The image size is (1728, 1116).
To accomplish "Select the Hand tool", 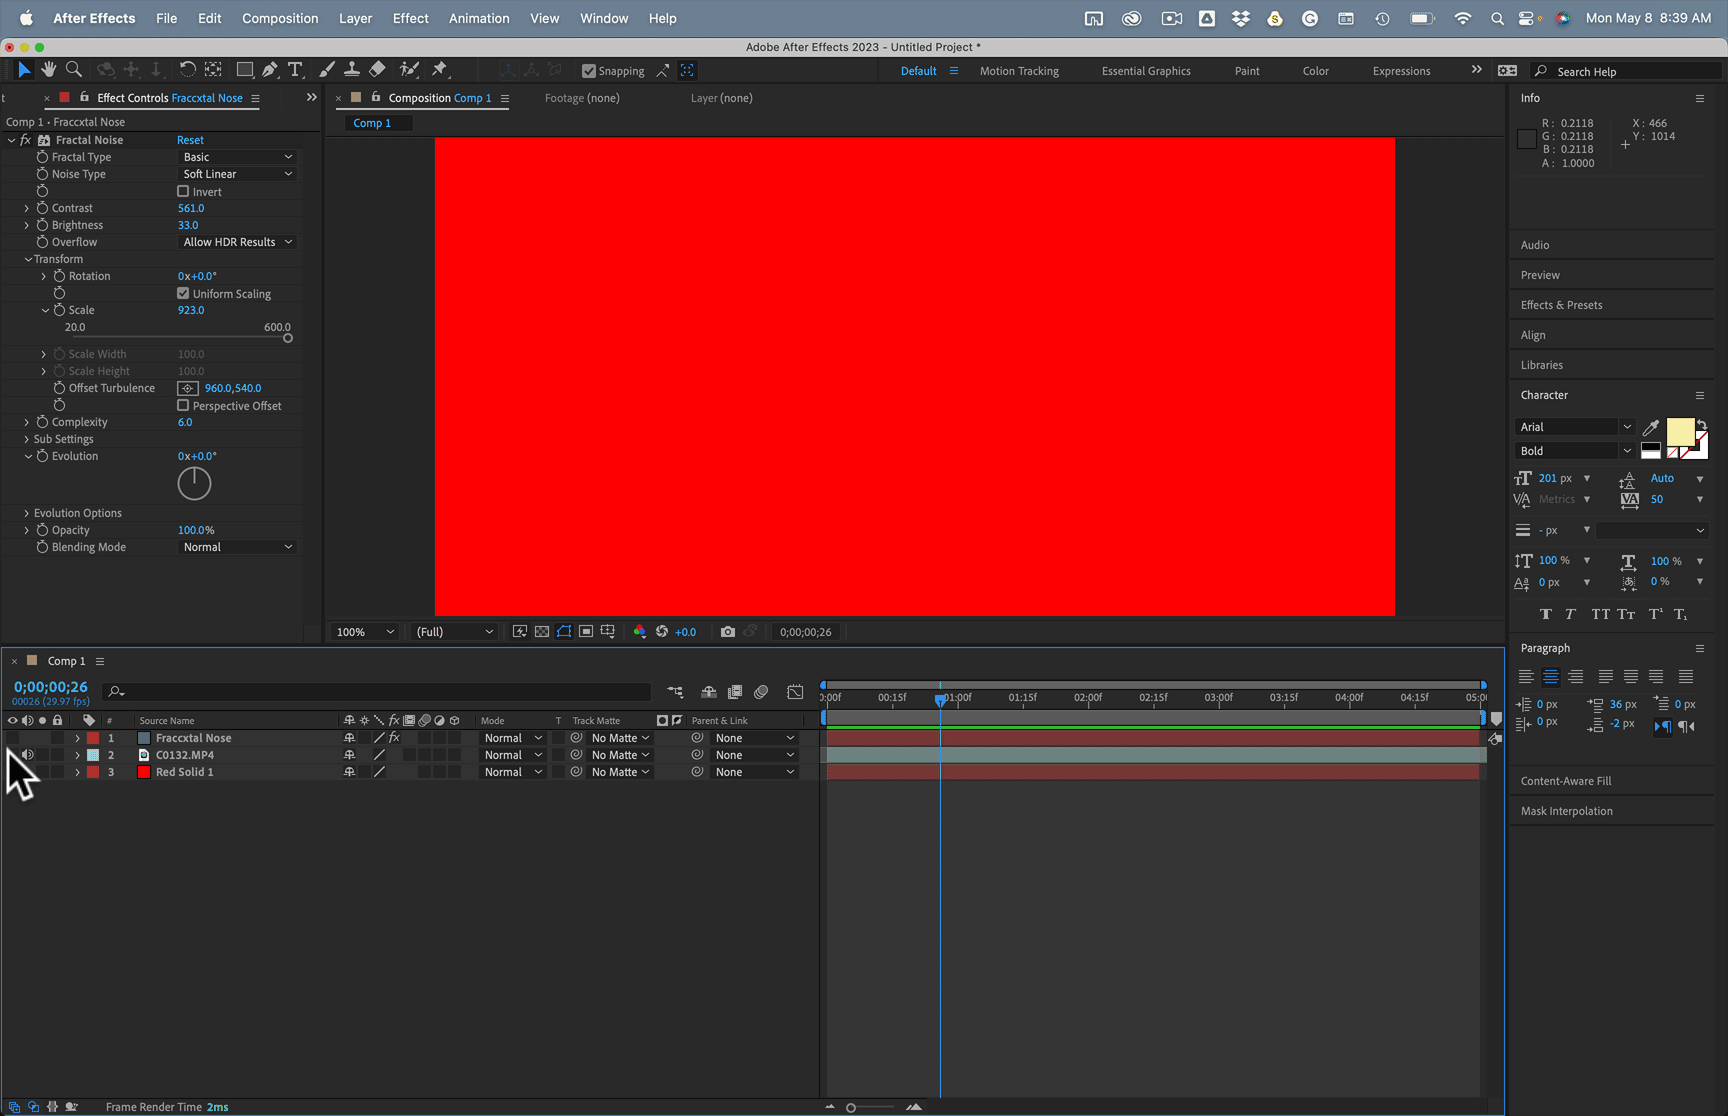I will point(48,70).
